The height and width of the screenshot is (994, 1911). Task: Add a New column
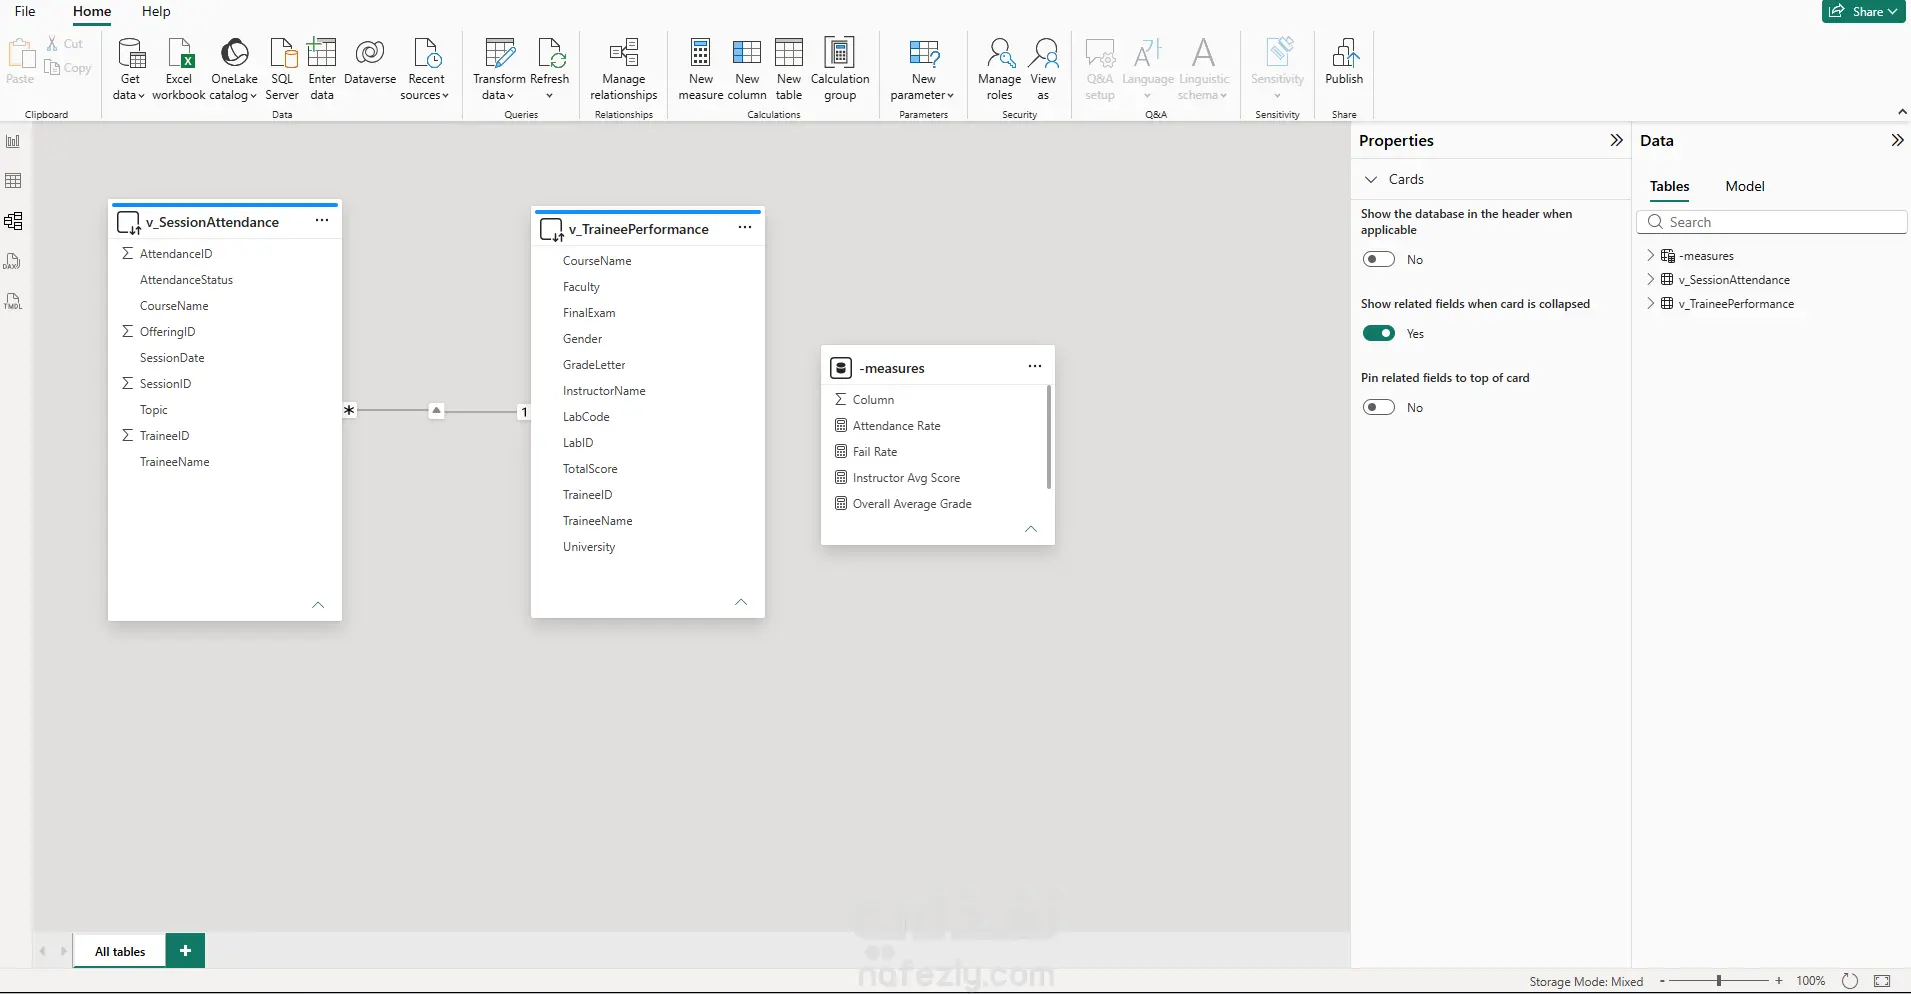pyautogui.click(x=747, y=68)
